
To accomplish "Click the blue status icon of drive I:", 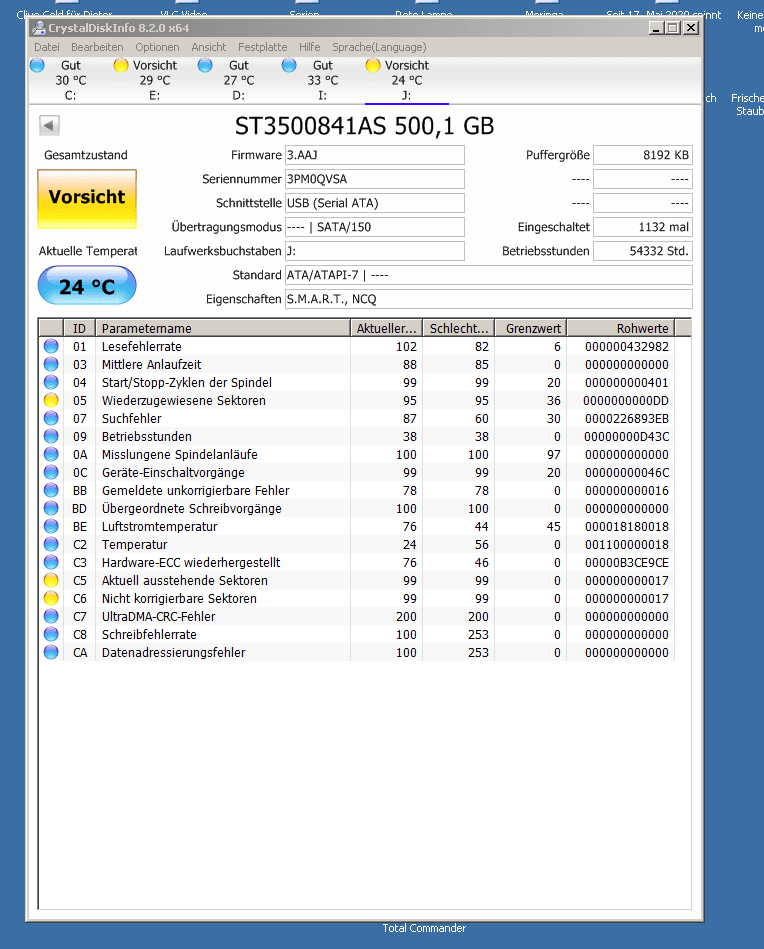I will coord(289,65).
